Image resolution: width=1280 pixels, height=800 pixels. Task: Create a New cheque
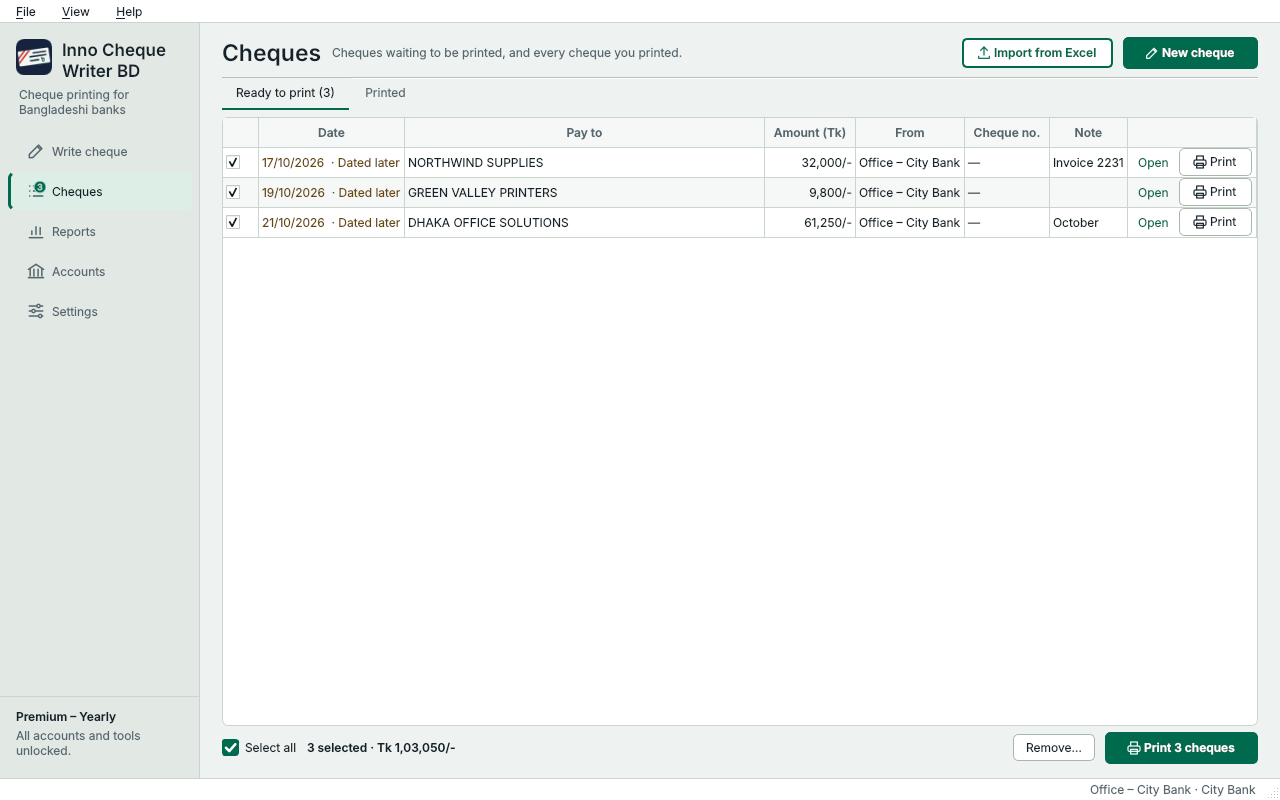(1190, 53)
